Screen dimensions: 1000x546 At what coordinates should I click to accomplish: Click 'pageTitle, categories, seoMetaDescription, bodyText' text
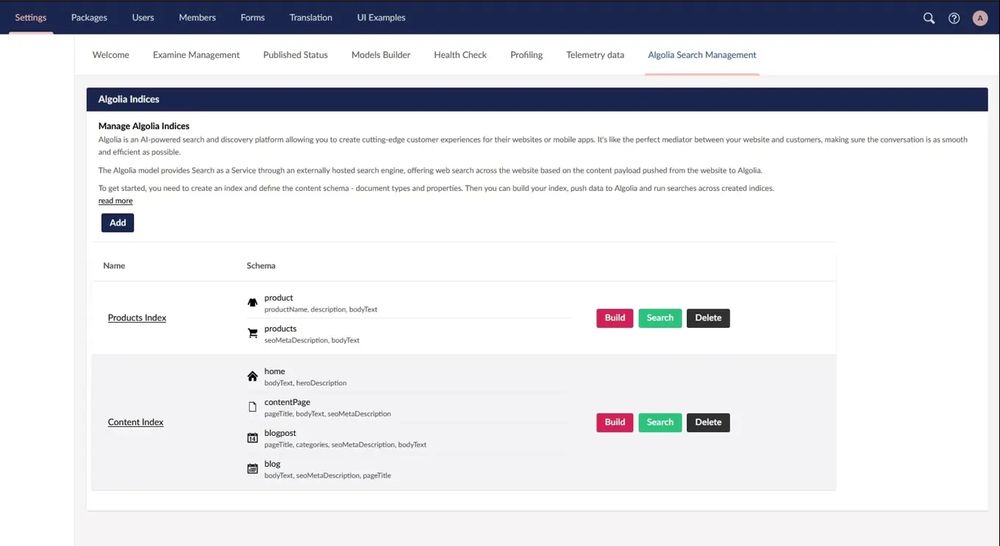pos(345,445)
